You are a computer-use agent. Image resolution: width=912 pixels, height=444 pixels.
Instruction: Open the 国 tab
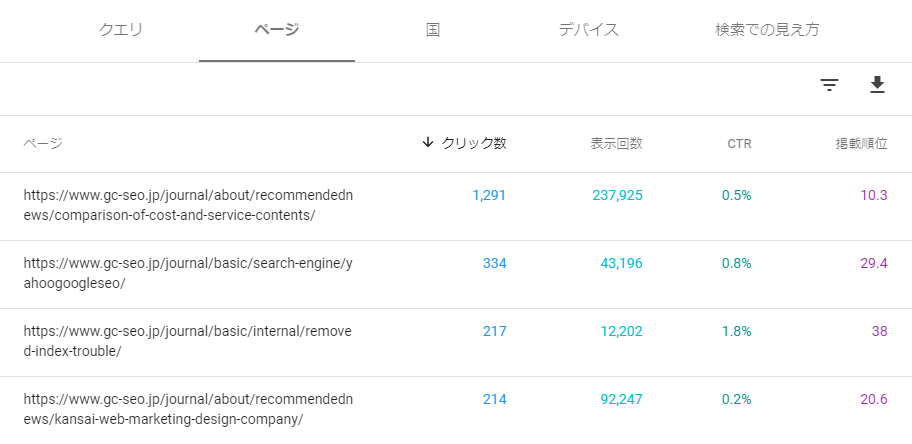coord(432,30)
